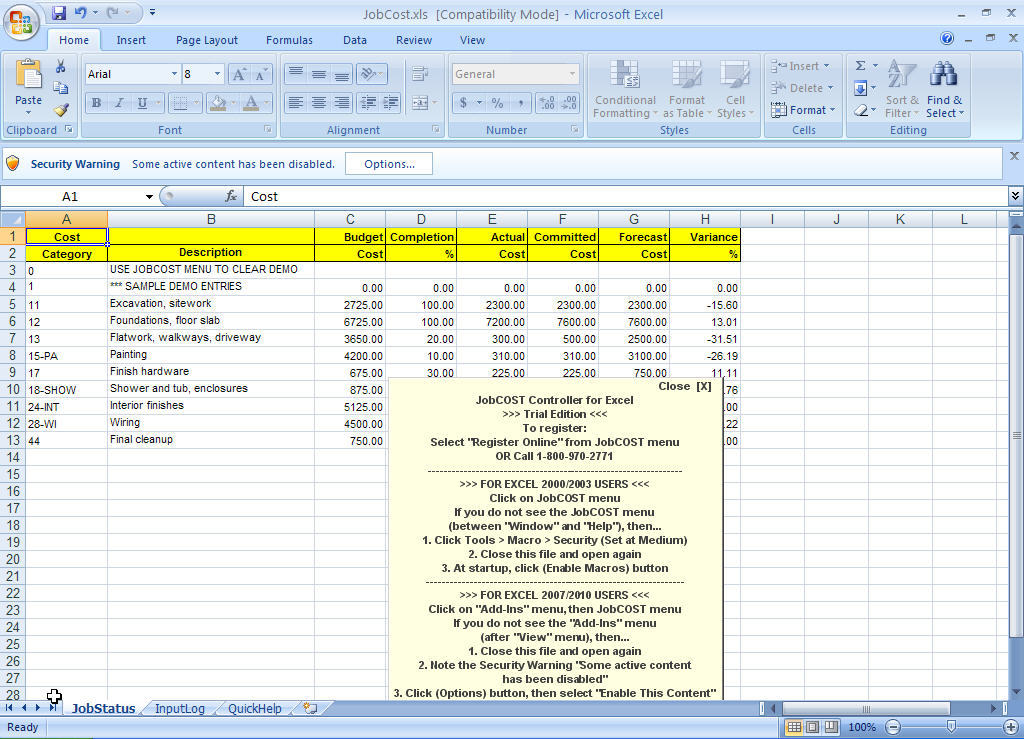Expand Format as Table gallery
1024x739 pixels.
click(x=686, y=89)
